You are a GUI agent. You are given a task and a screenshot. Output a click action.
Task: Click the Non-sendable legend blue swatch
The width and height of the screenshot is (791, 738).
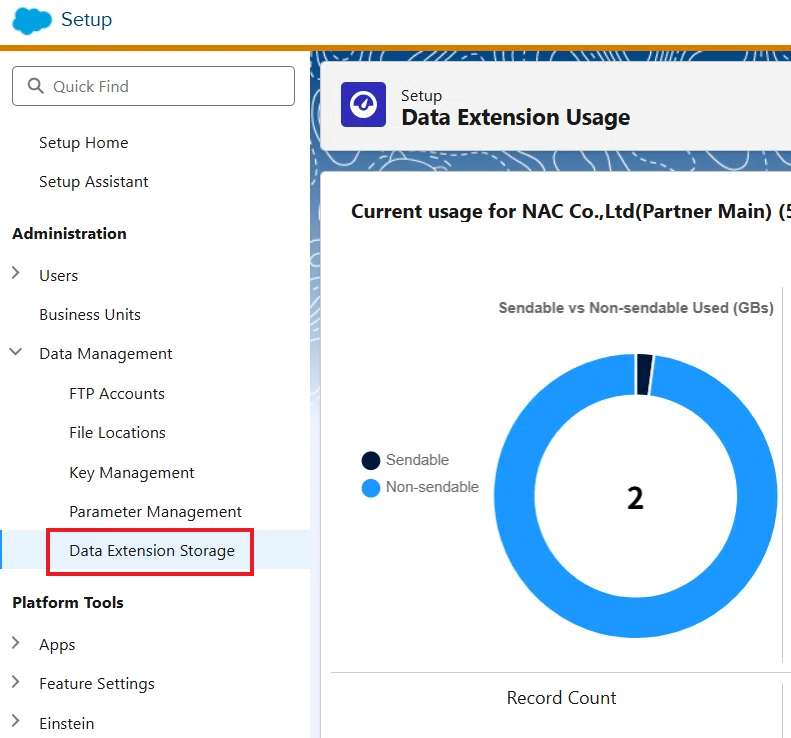pyautogui.click(x=371, y=488)
